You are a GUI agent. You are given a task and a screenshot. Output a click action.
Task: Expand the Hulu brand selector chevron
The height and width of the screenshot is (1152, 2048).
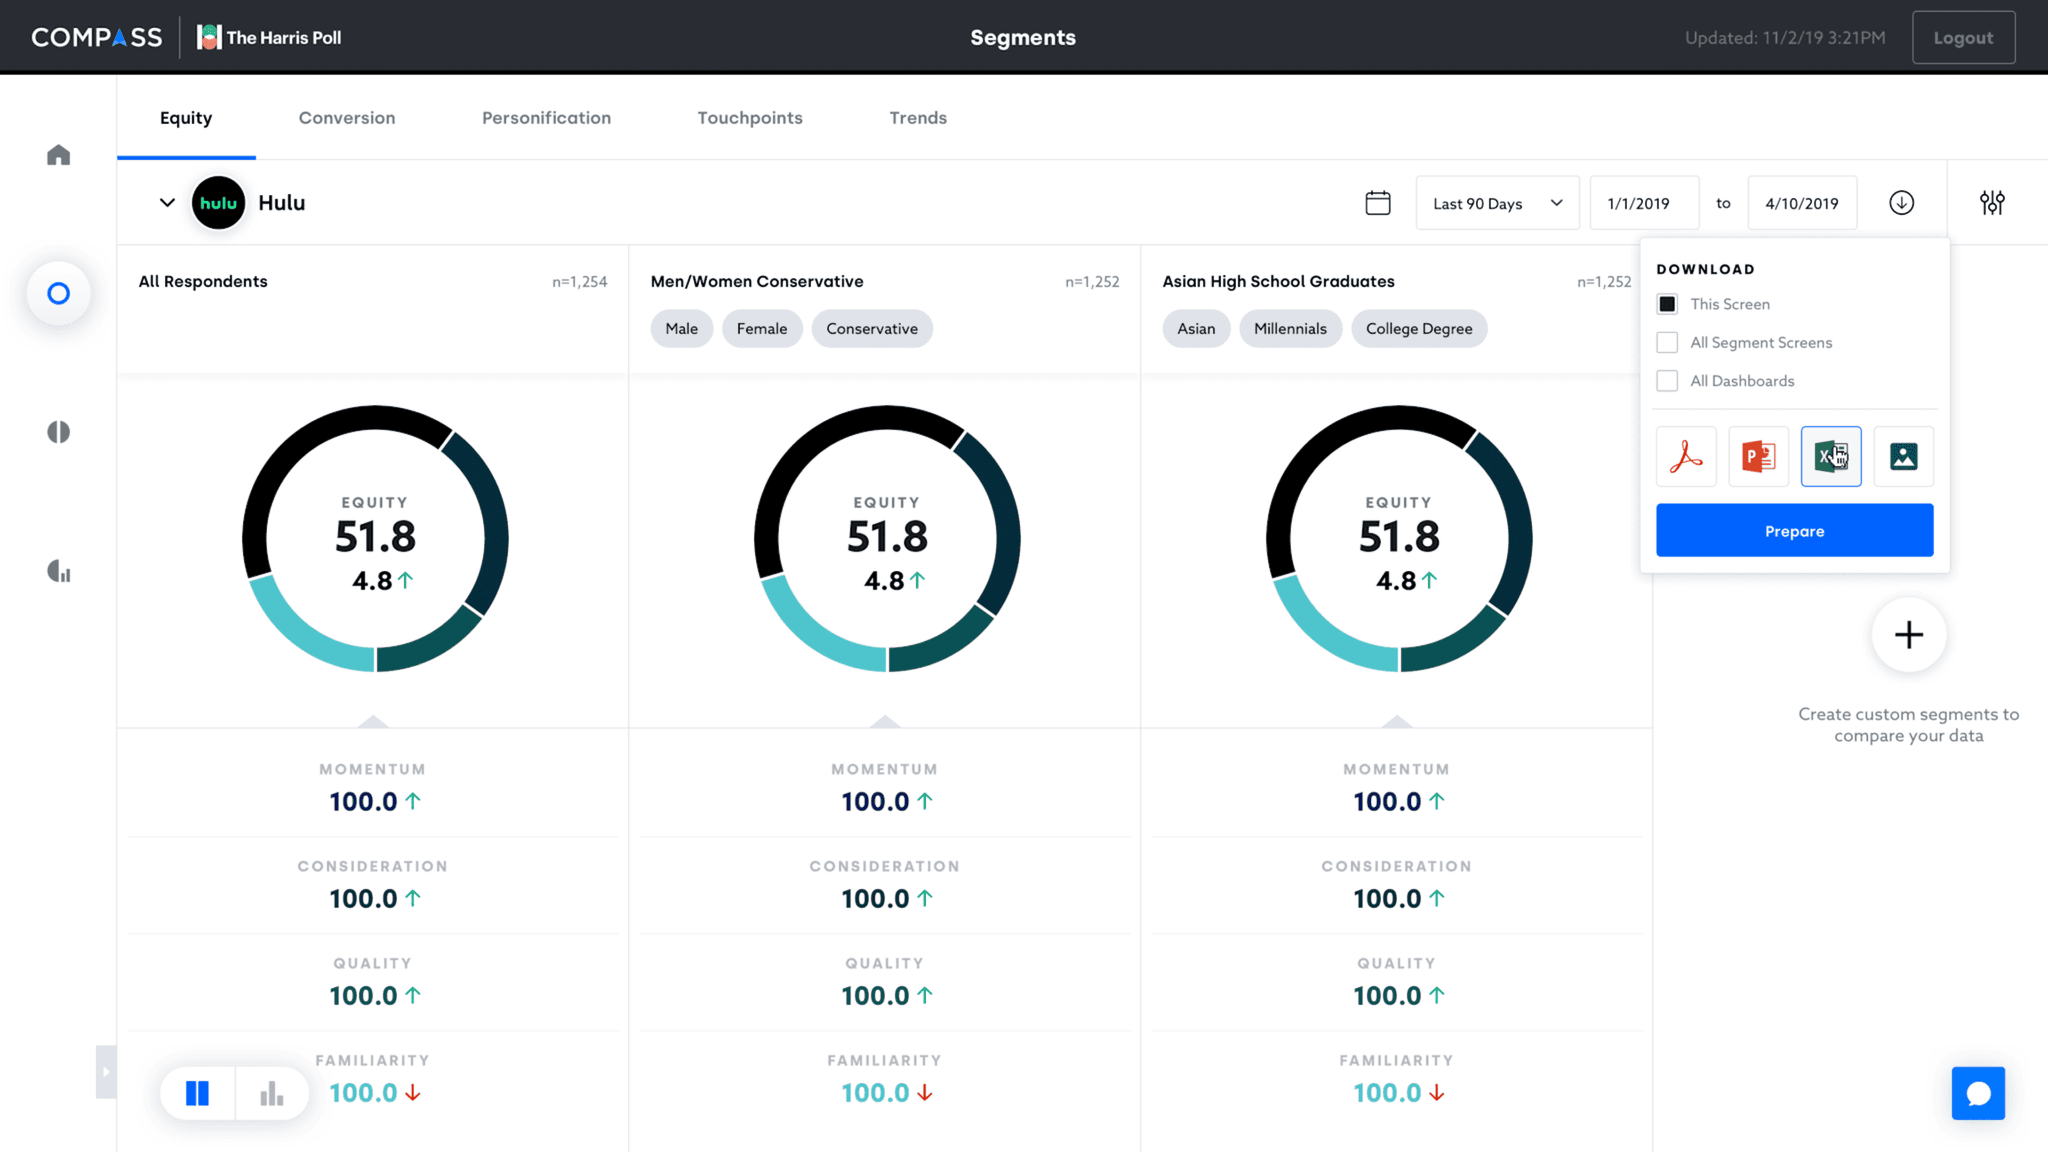(x=167, y=203)
